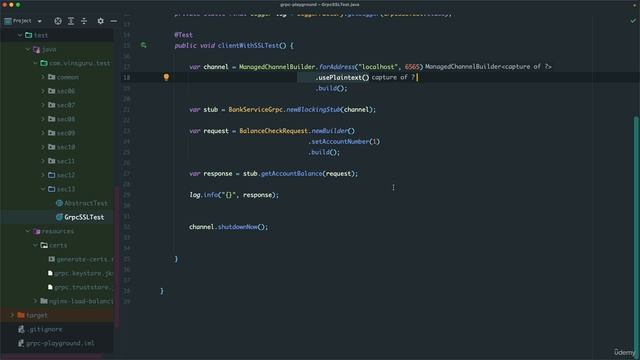Screen dimensions: 640x360
Task: Run clientWithSSLTest via gutter run icon
Action: pos(144,45)
